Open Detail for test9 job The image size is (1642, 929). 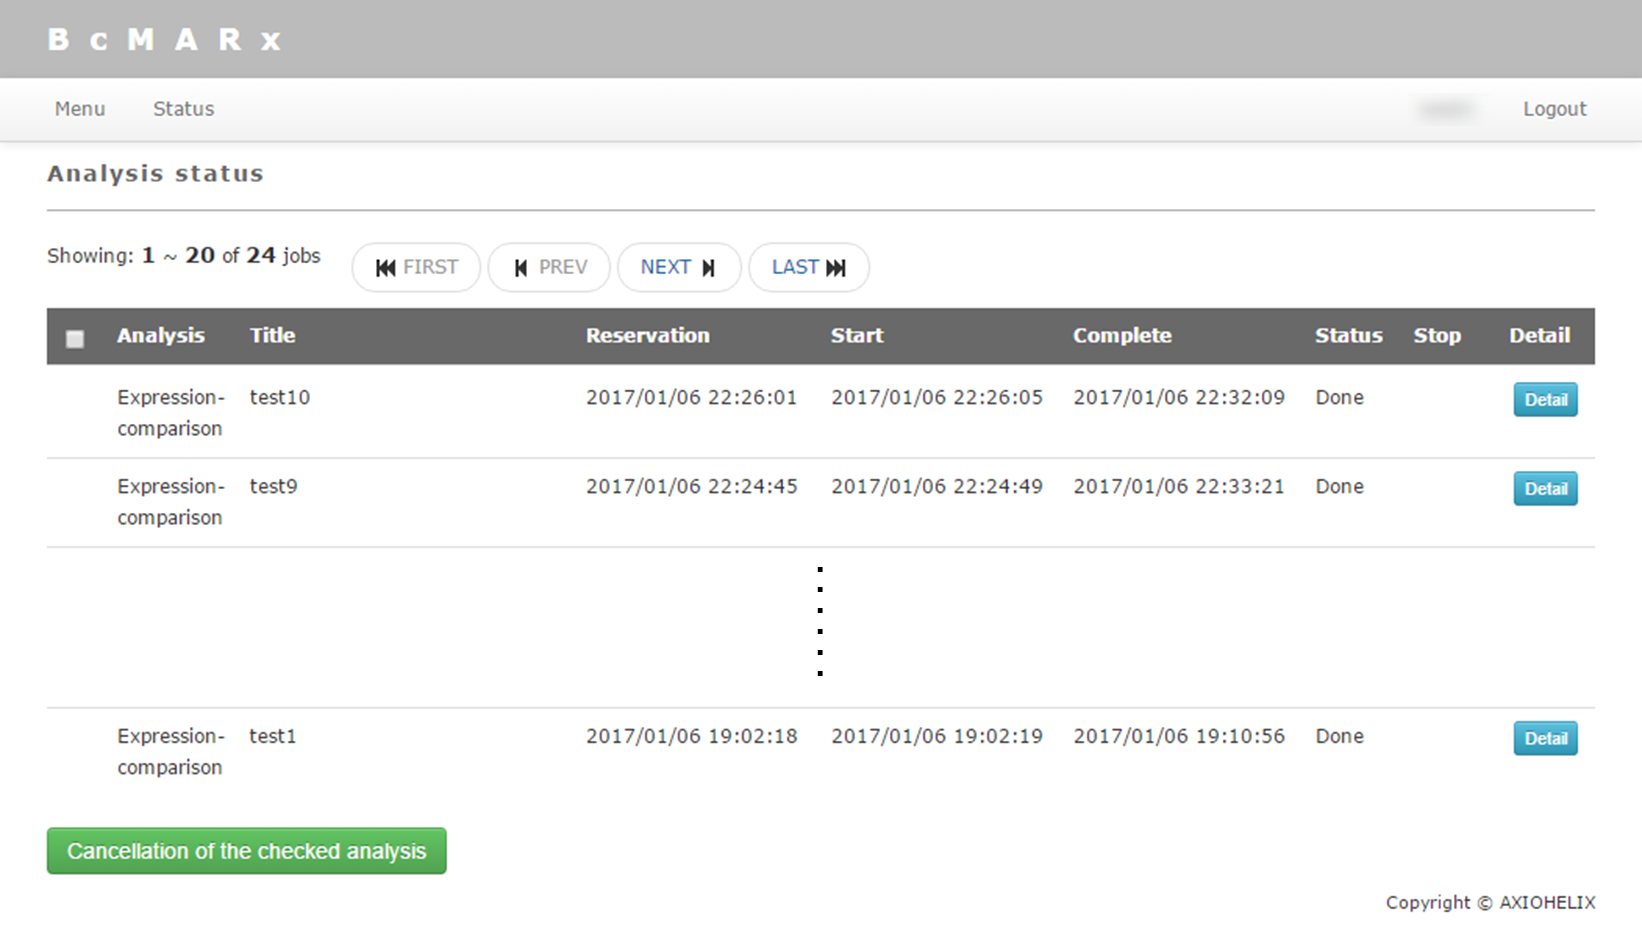[1545, 489]
